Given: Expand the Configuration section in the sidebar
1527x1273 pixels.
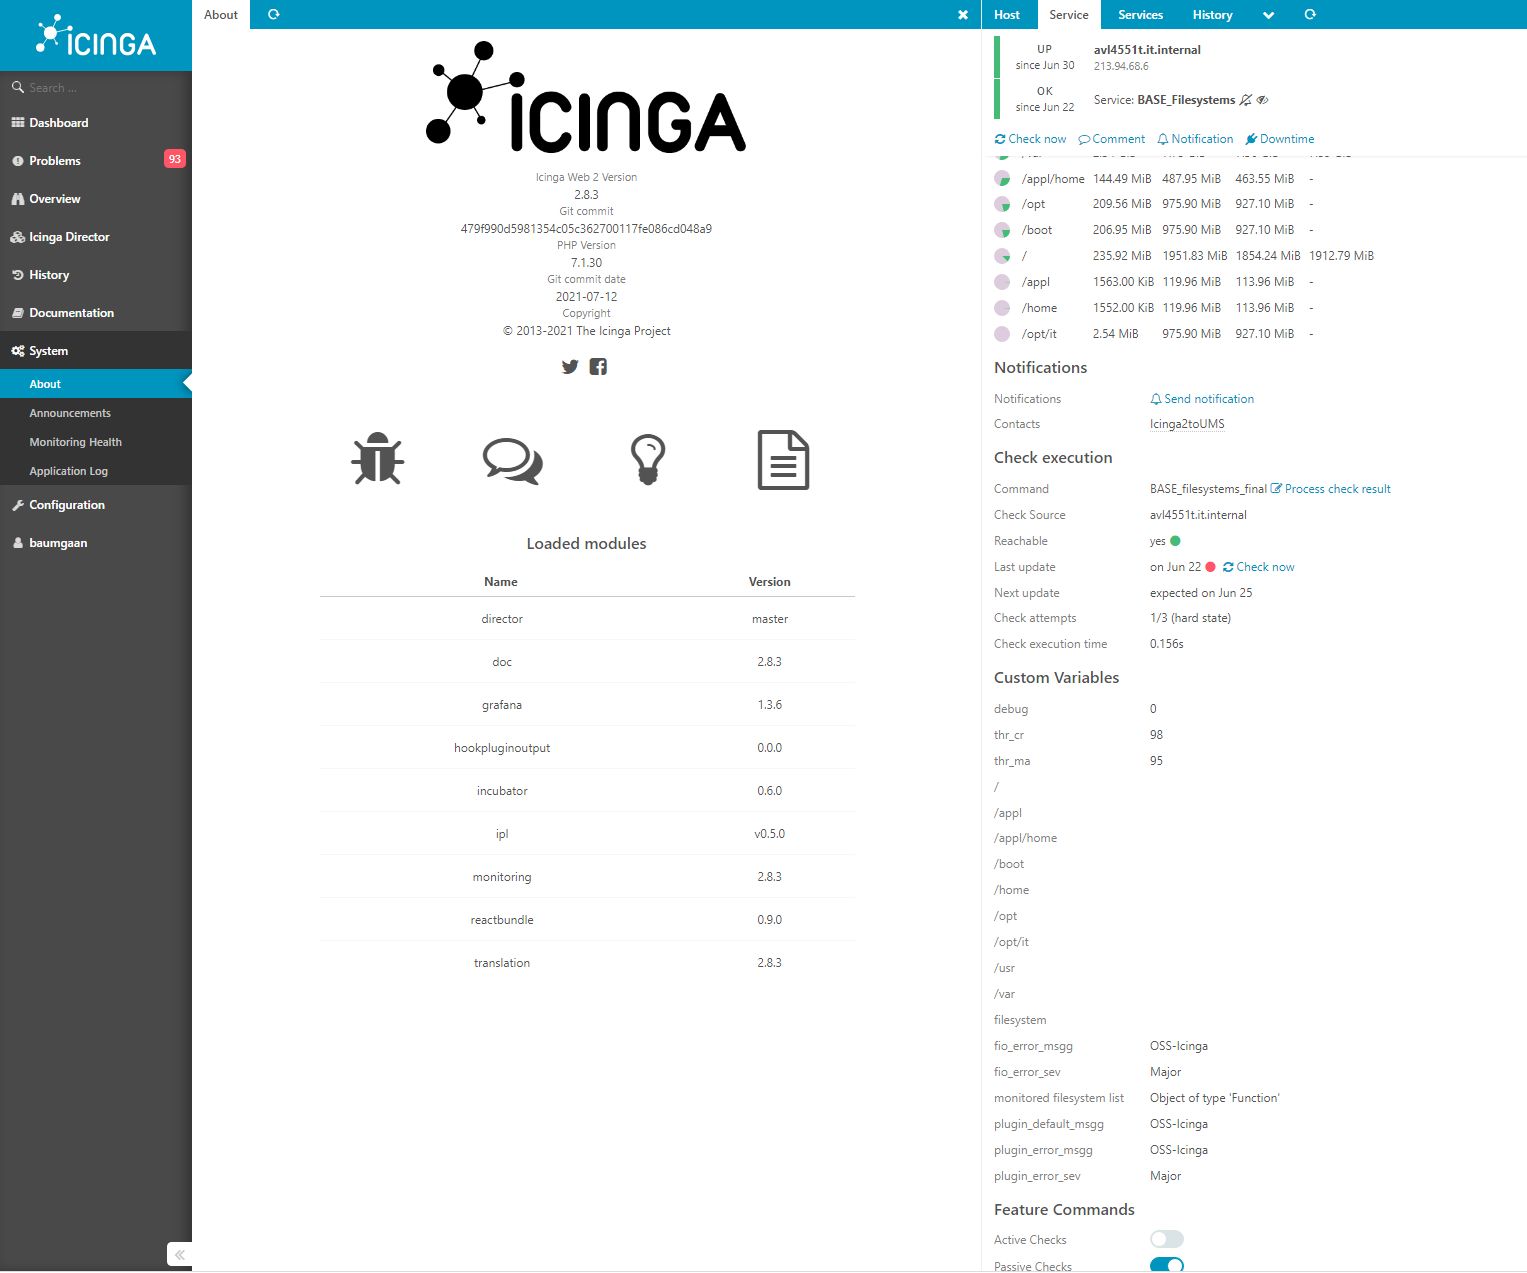Looking at the screenshot, I should pyautogui.click(x=68, y=505).
